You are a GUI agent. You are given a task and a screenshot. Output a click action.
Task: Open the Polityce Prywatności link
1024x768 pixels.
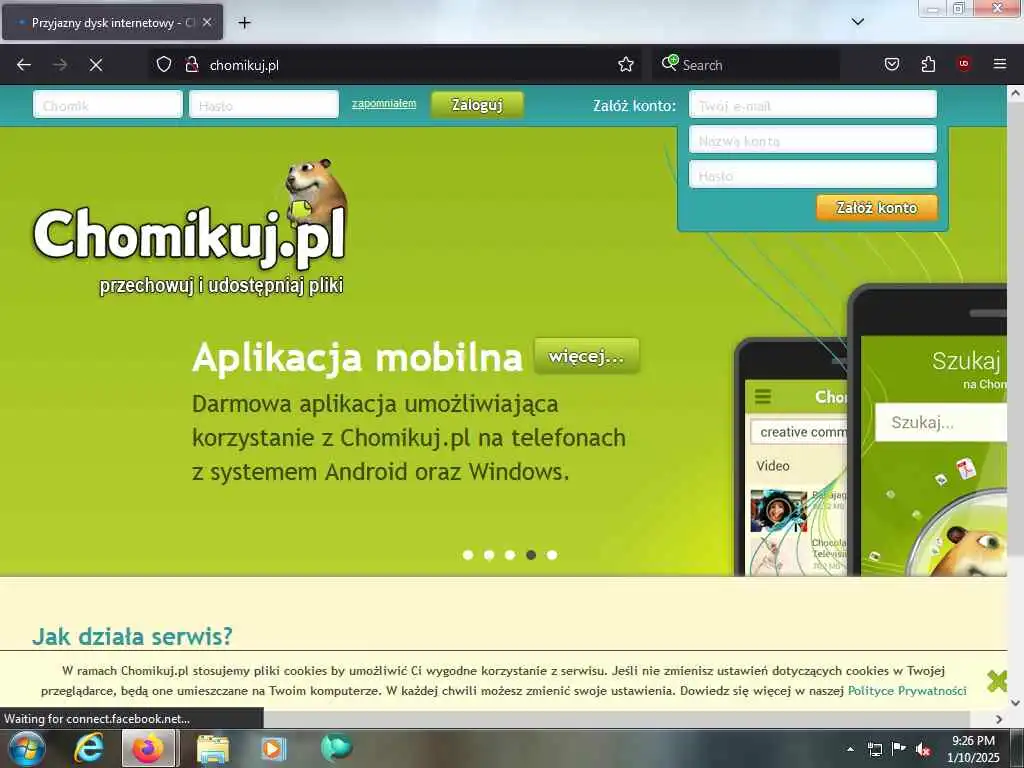pos(907,690)
